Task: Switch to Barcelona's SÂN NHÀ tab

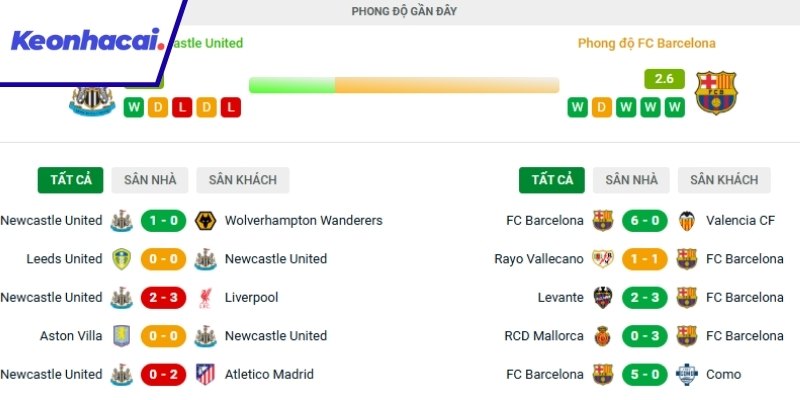Action: [x=631, y=180]
